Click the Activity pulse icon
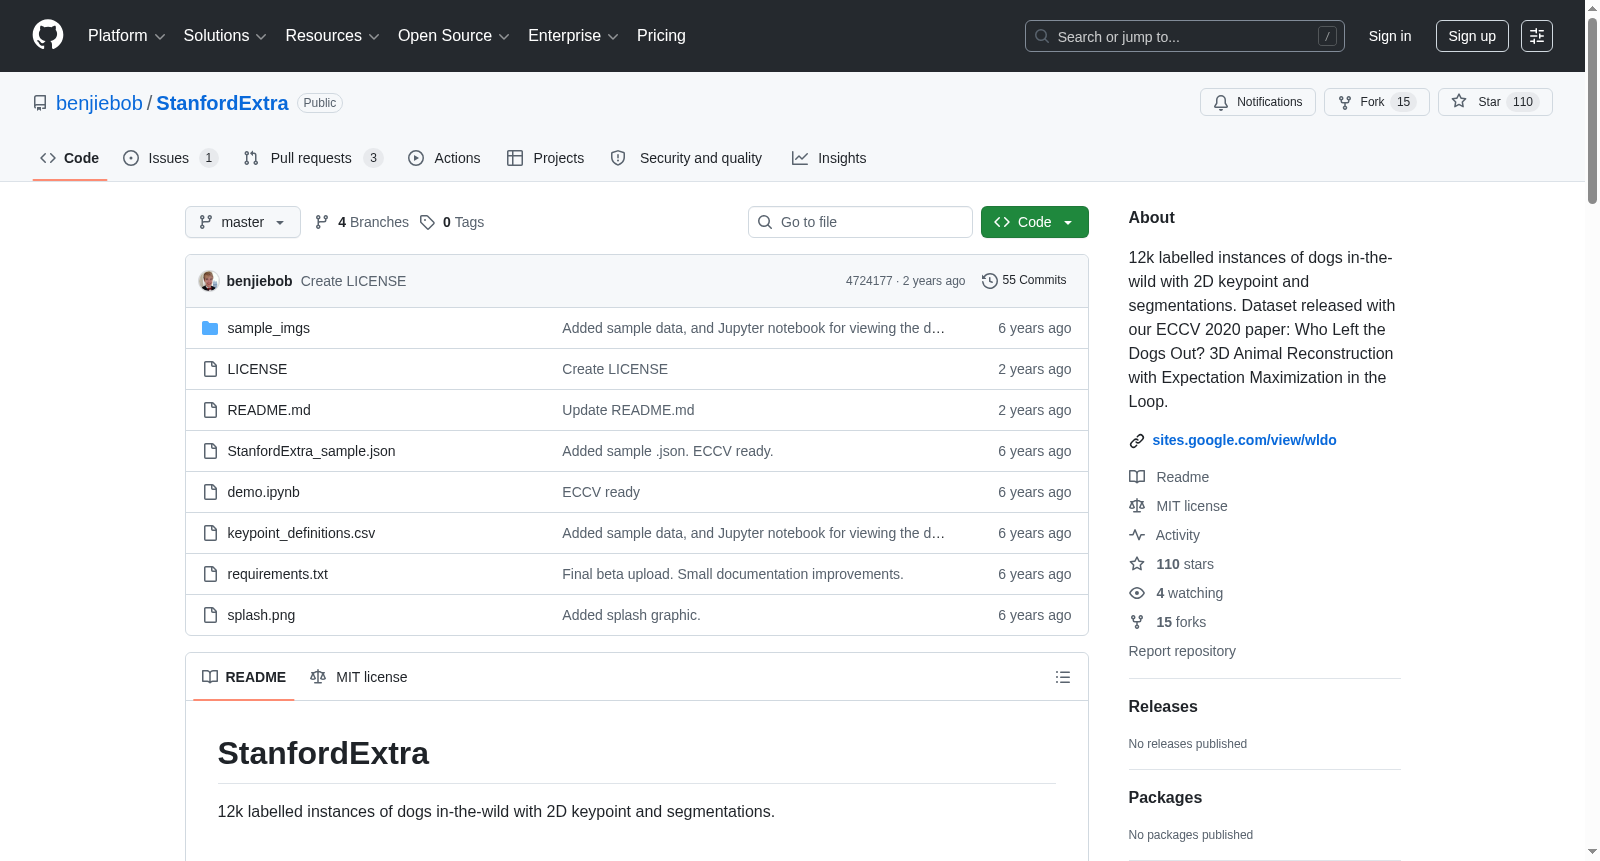The height and width of the screenshot is (861, 1600). click(1137, 535)
